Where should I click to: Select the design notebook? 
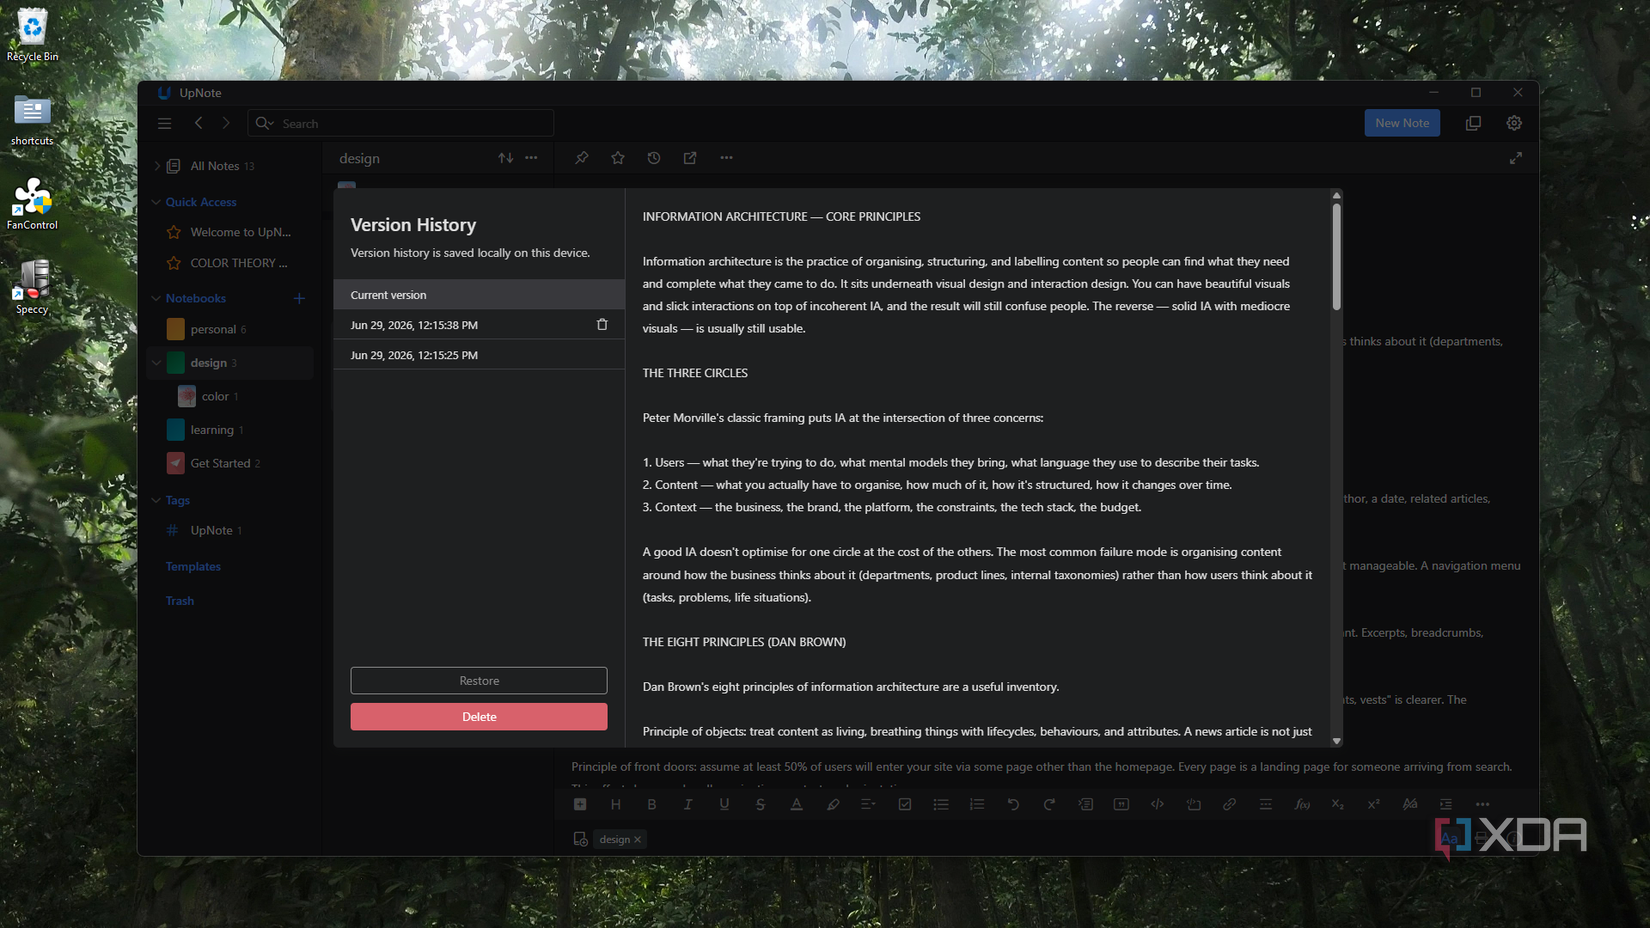230,363
